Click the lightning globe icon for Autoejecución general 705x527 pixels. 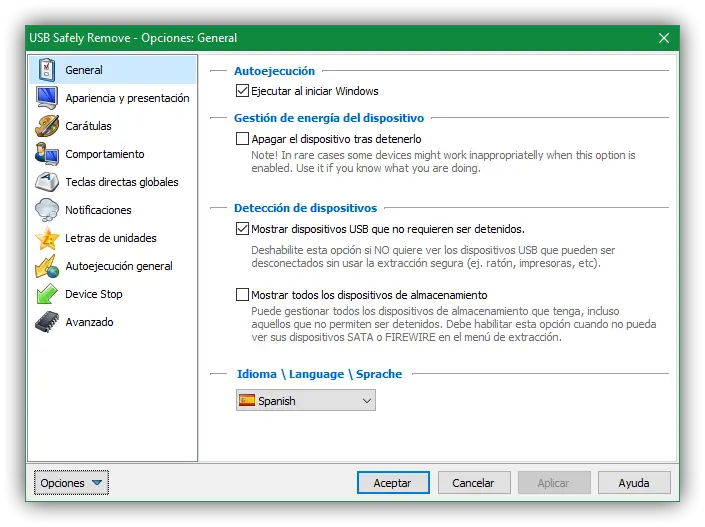point(47,266)
